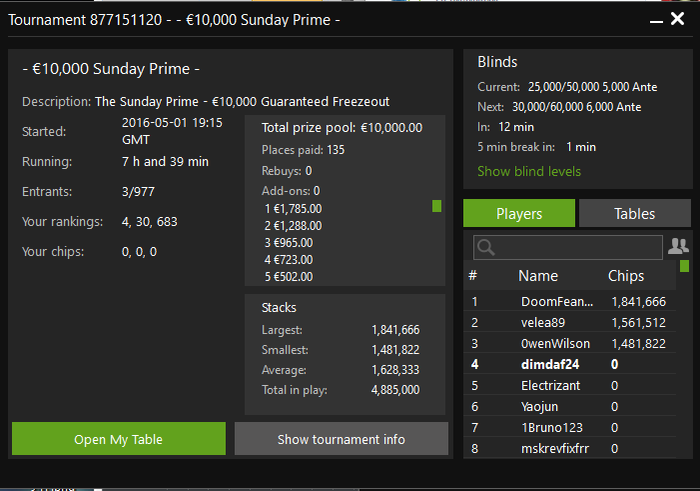
Task: Sort players by rank number column
Action: pos(473,275)
